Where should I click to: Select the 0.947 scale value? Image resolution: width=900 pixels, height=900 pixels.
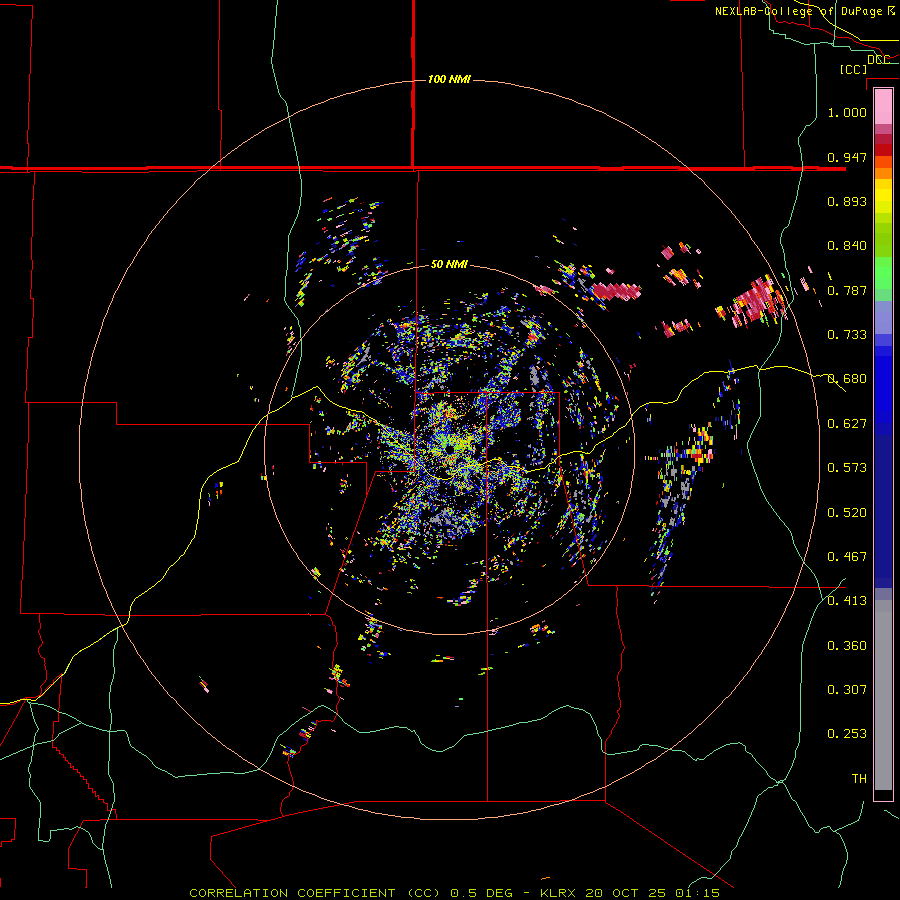pyautogui.click(x=847, y=157)
